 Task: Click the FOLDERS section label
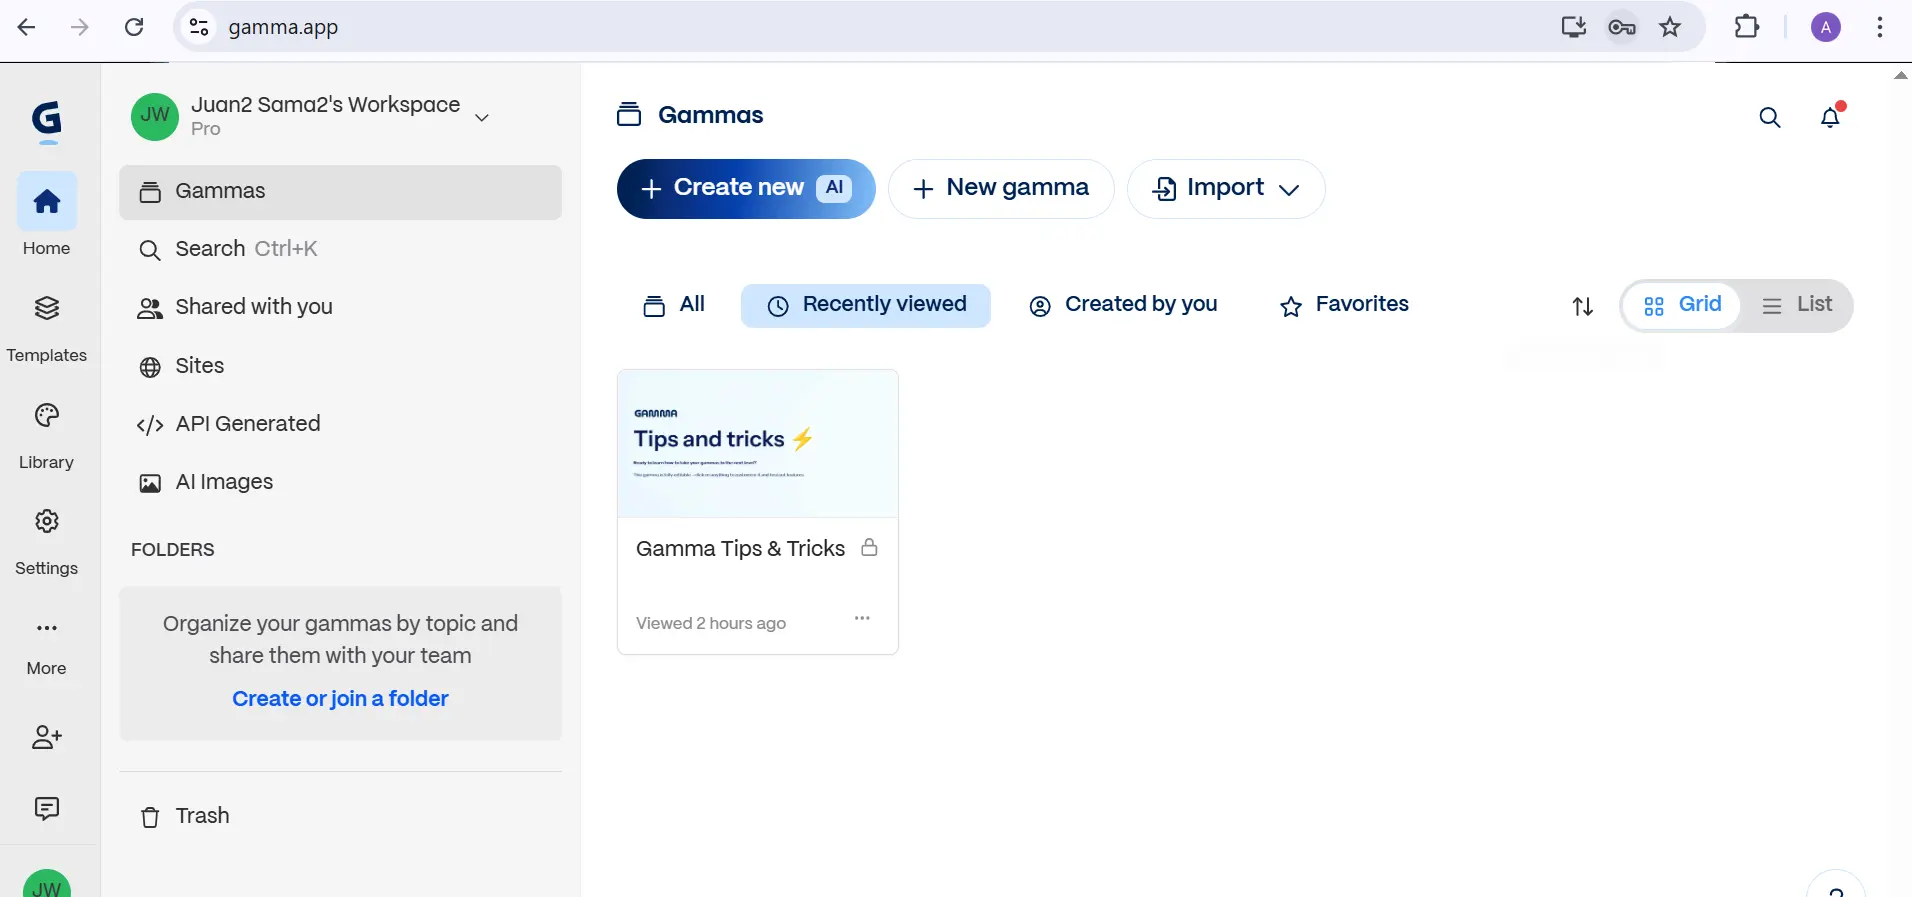click(x=173, y=550)
